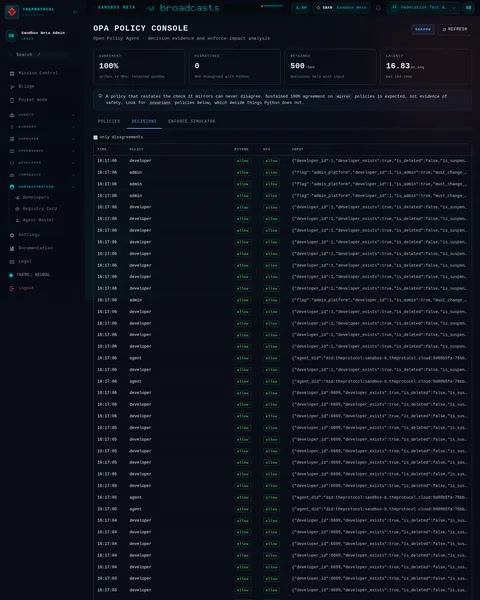Screen dimensions: 480x600
Task: Switch to the Policies tab
Action: point(109,121)
